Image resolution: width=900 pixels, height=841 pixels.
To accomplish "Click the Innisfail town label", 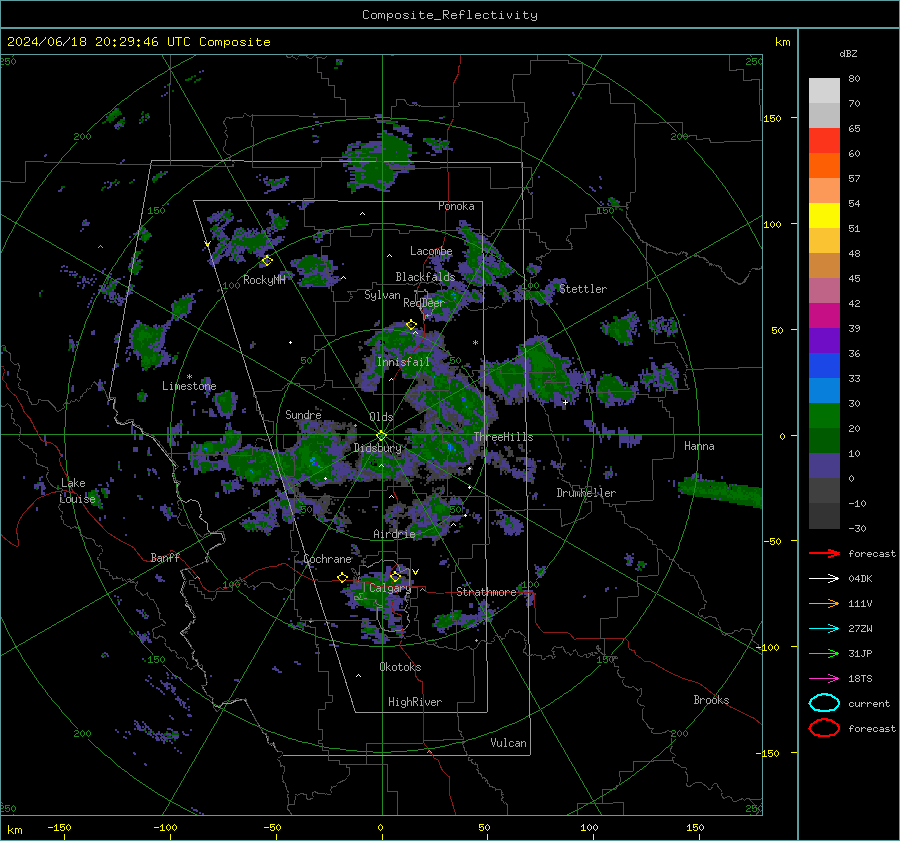I will pos(403,362).
